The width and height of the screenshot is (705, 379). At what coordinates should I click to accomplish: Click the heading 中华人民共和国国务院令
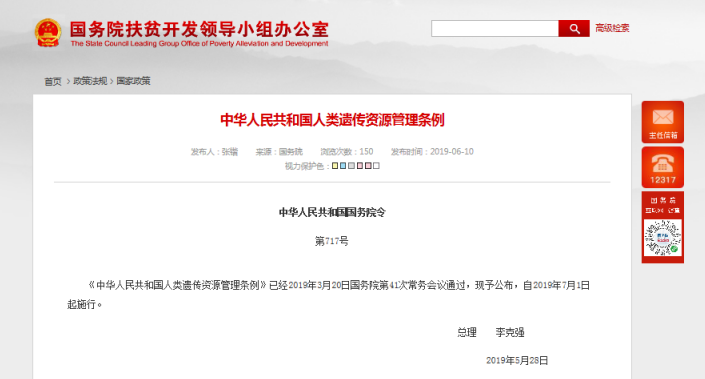tap(332, 212)
